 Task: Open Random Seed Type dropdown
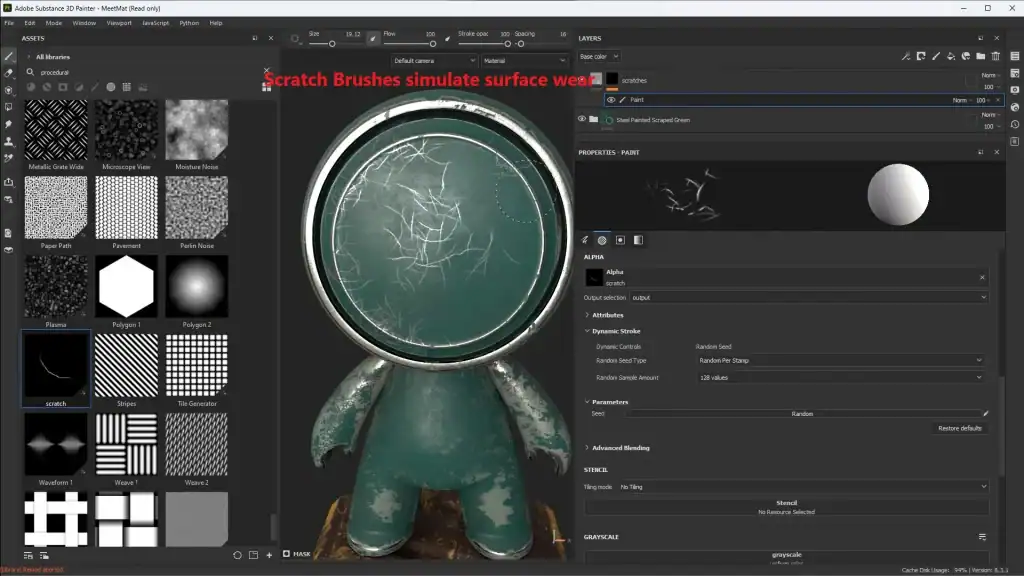[x=840, y=360]
